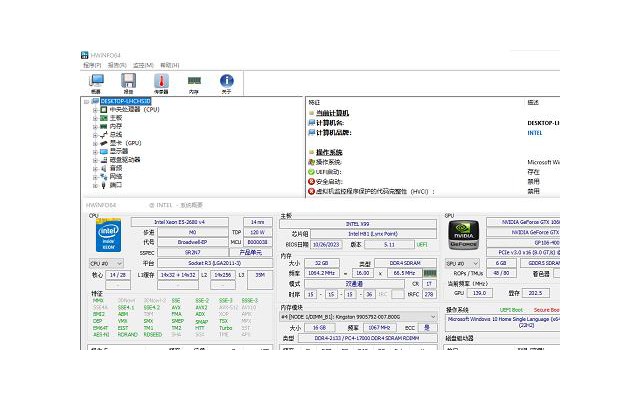Click the 1064.2 MHz memory frequency value

(x=322, y=273)
